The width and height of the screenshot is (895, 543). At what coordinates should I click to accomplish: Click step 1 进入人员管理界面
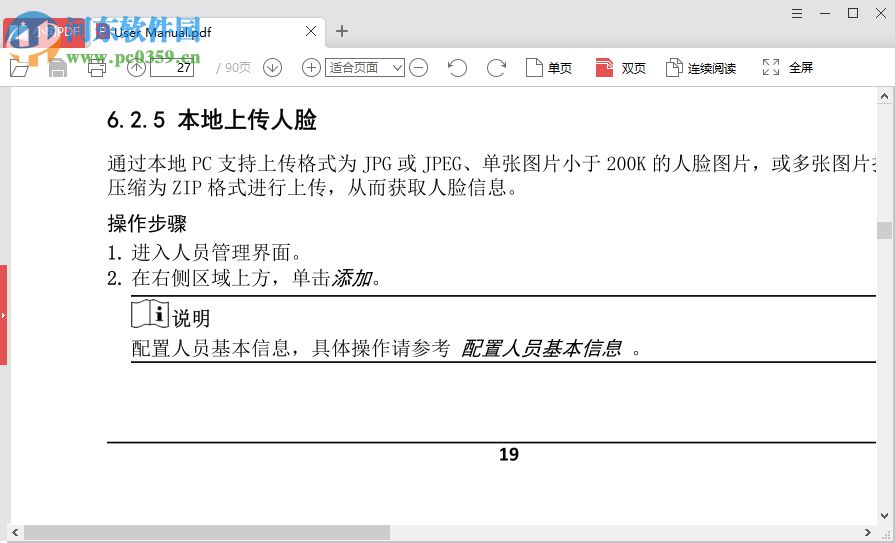click(204, 252)
